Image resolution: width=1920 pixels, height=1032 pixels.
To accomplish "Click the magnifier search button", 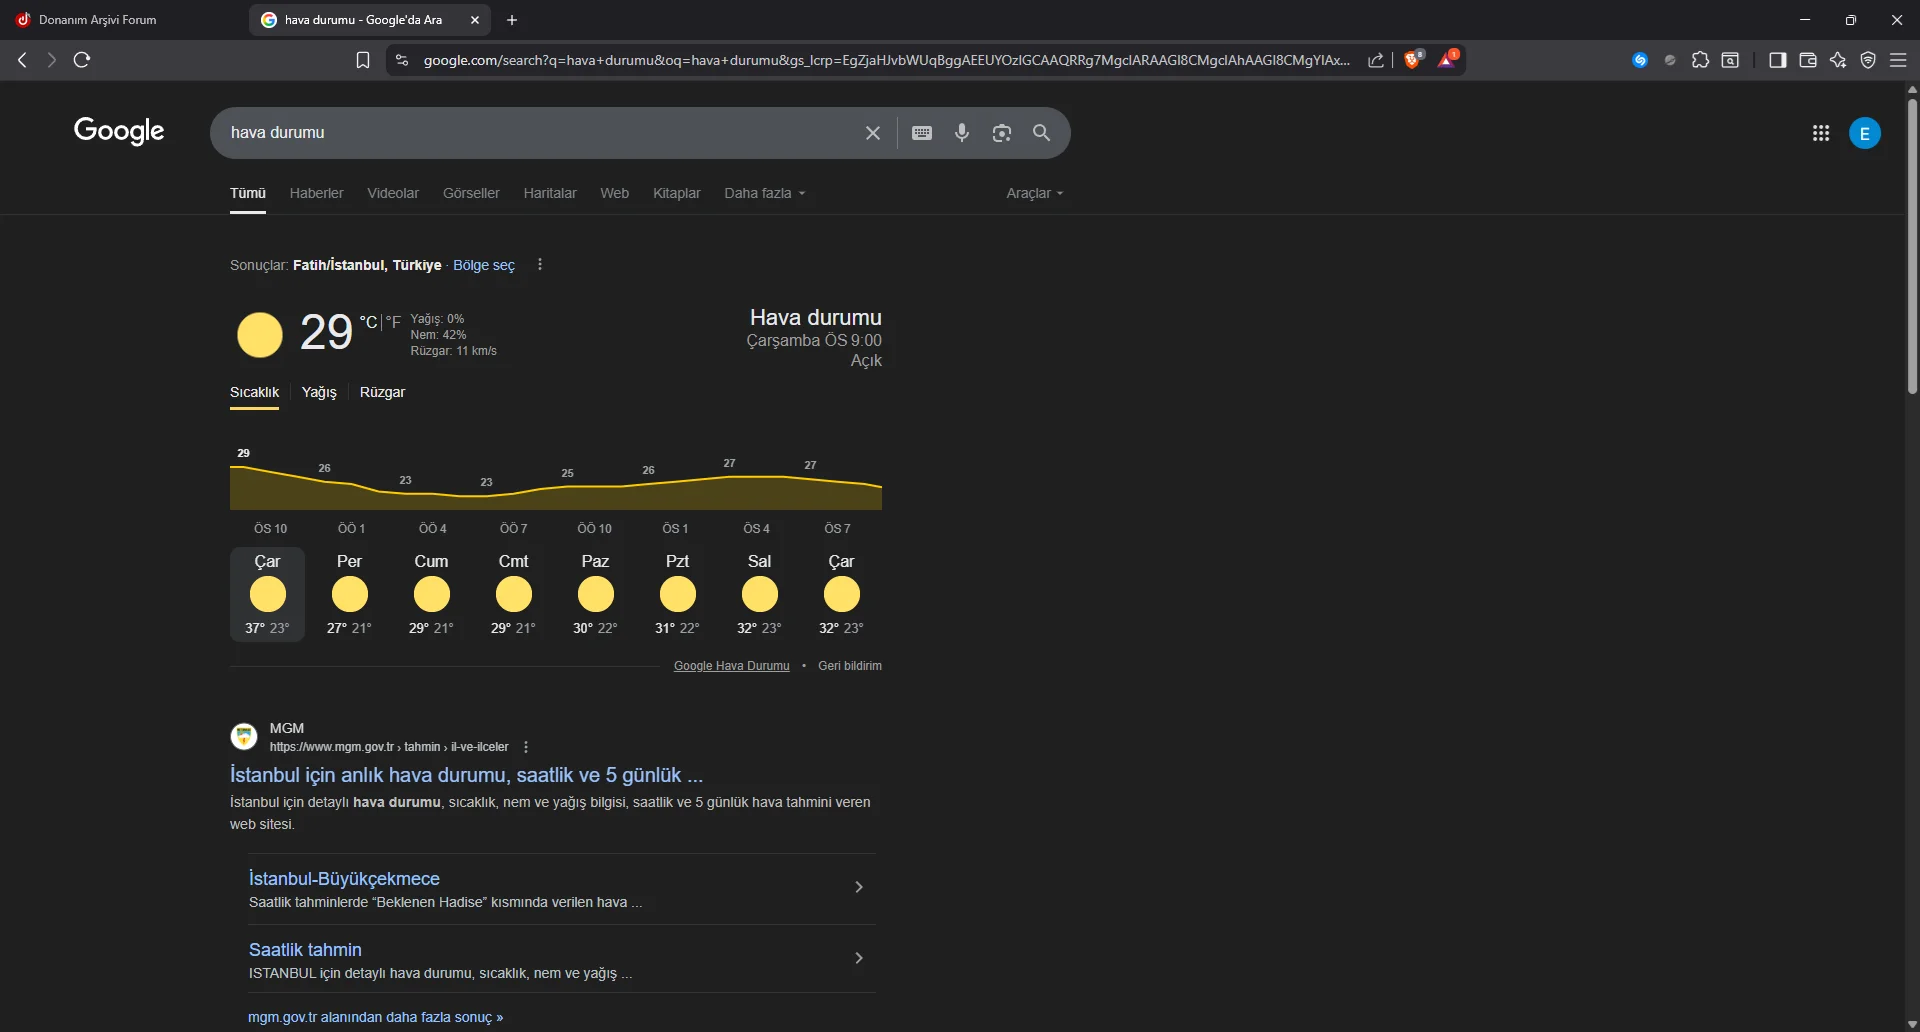I will pos(1042,133).
